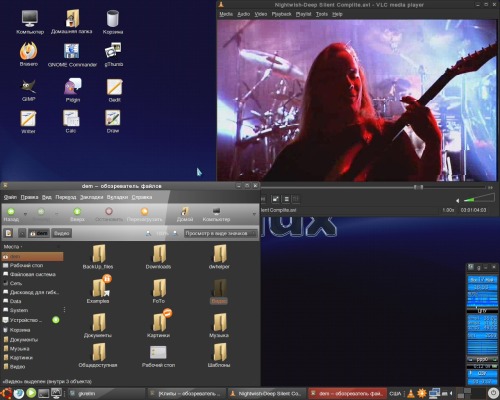Click the power button in the panel
Image resolution: width=500 pixels, height=400 pixels.
(492, 393)
